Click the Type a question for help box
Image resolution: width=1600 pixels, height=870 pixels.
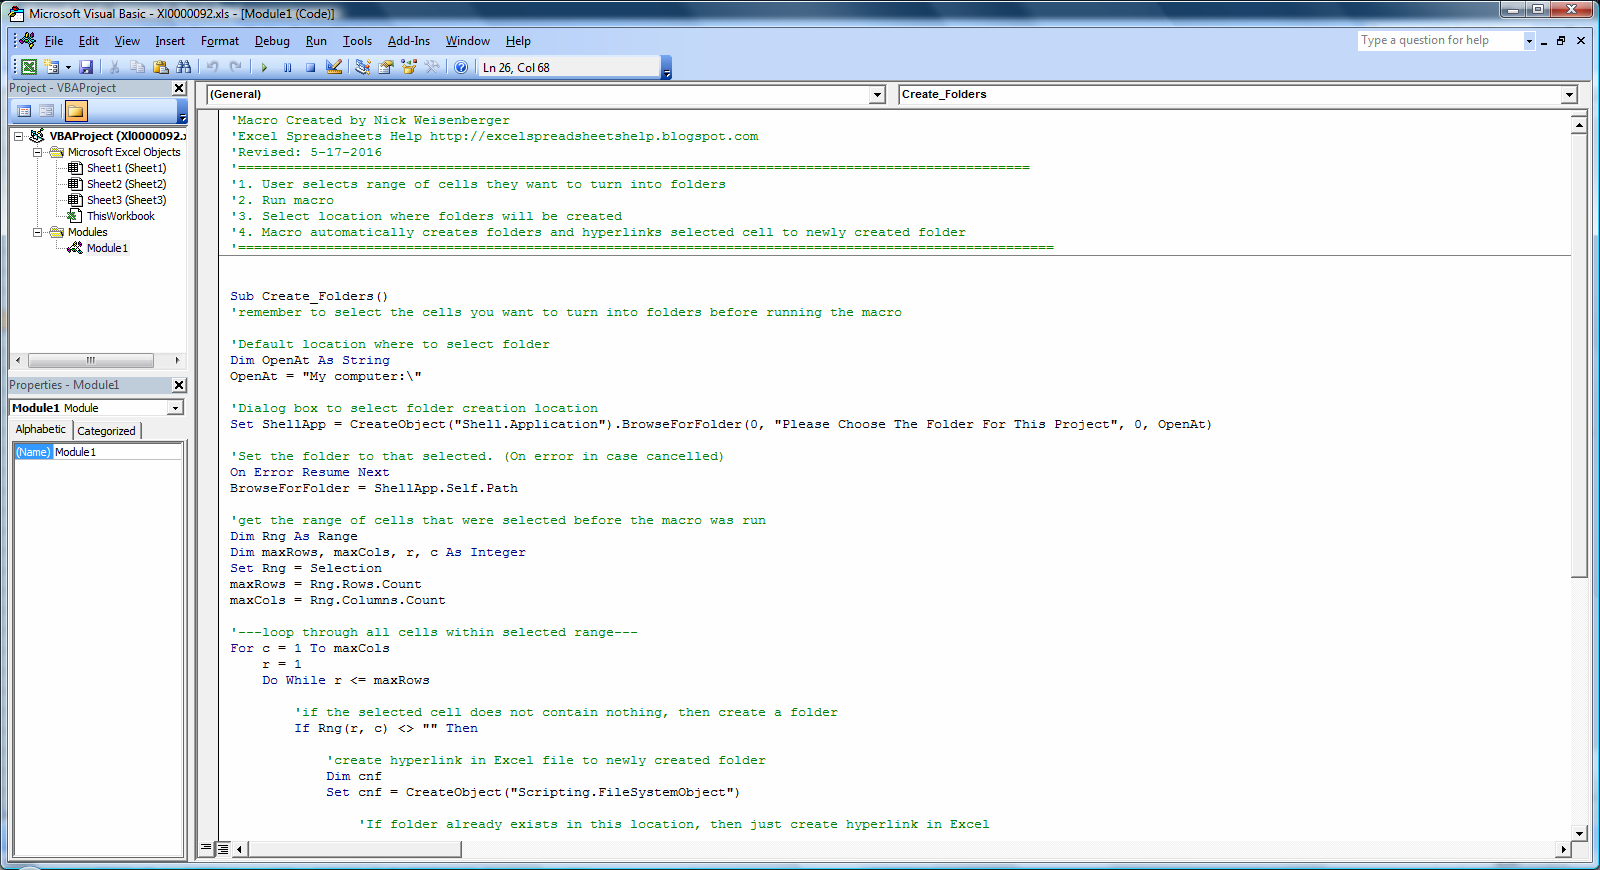tap(1440, 40)
